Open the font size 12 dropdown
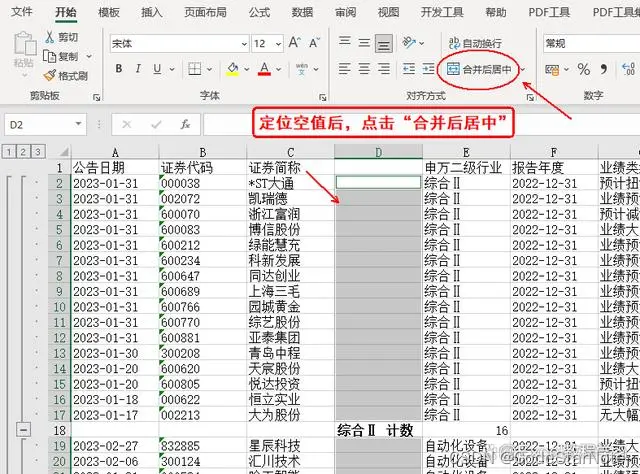Image resolution: width=640 pixels, height=474 pixels. pyautogui.click(x=278, y=44)
